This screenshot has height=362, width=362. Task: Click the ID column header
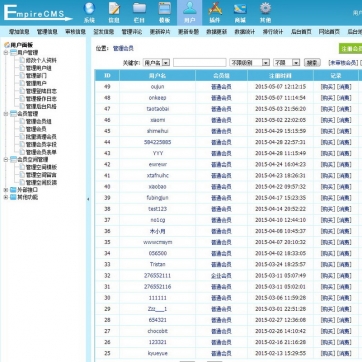107,76
